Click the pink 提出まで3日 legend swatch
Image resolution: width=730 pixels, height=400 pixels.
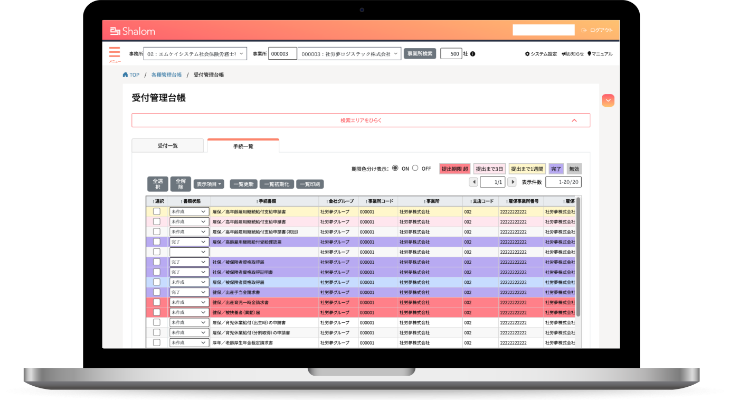(489, 169)
